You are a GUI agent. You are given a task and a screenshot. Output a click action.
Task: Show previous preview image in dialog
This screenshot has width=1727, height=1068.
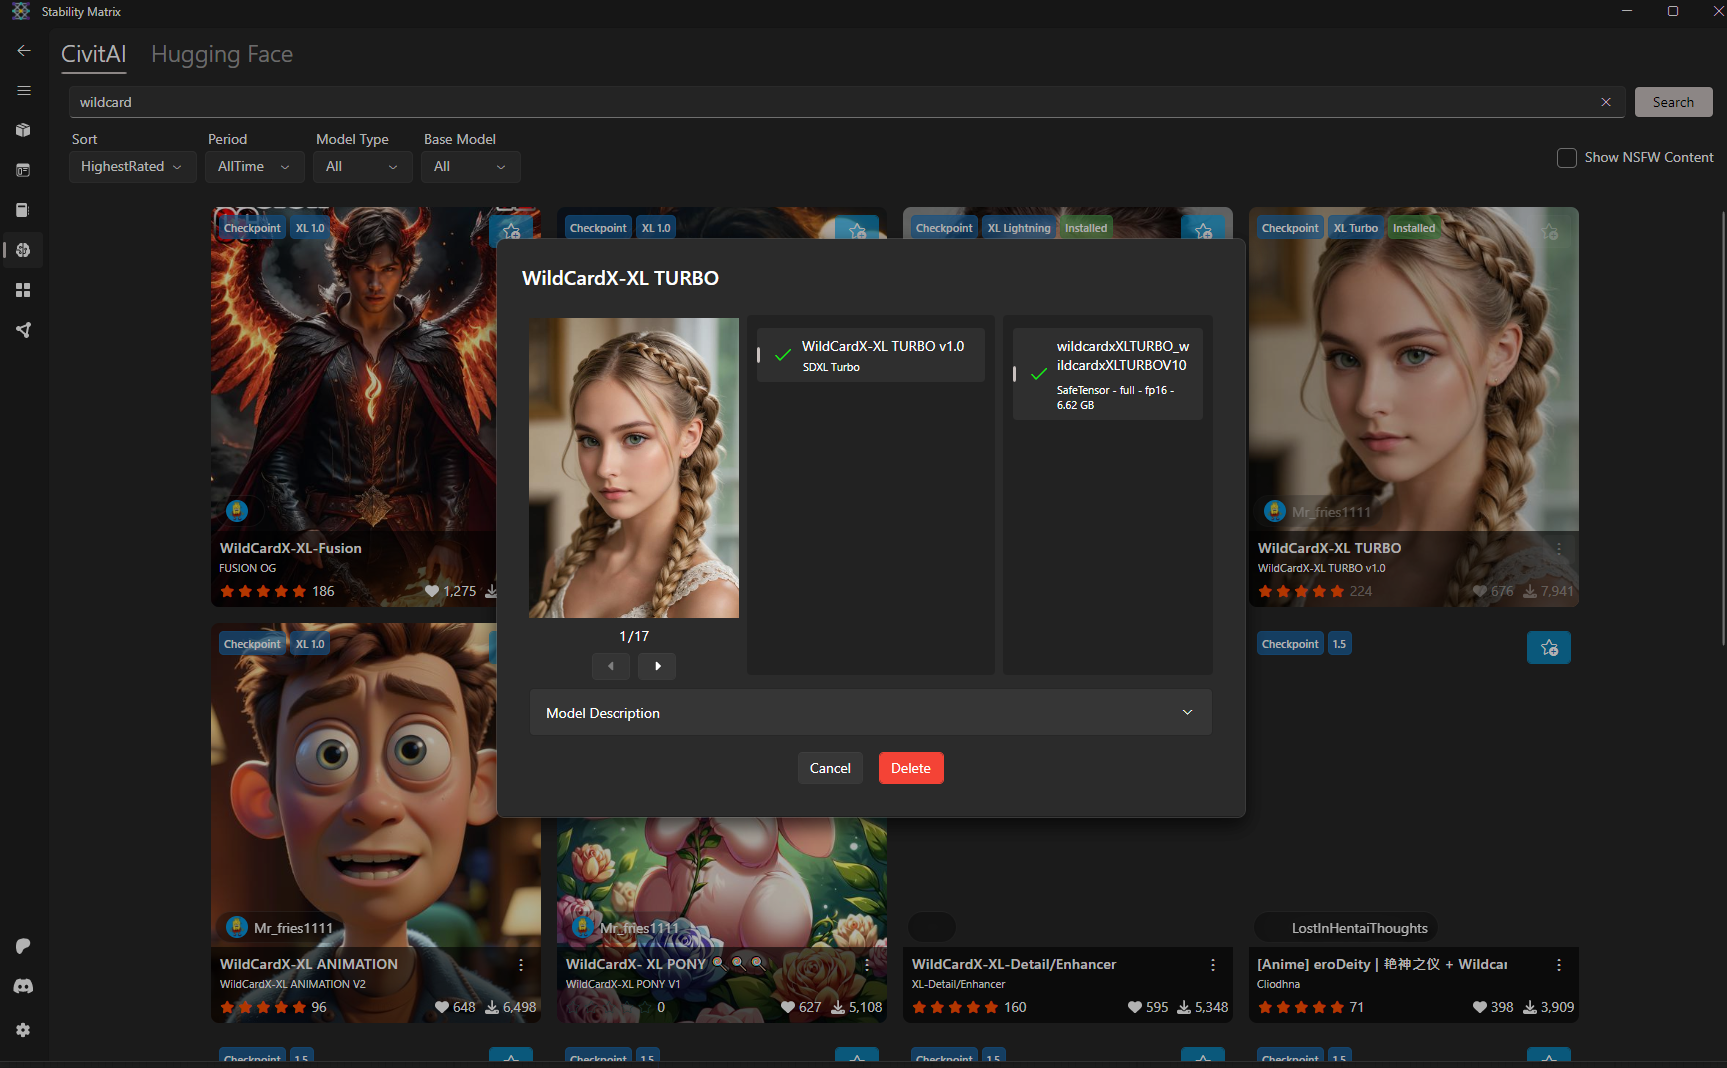click(x=611, y=666)
